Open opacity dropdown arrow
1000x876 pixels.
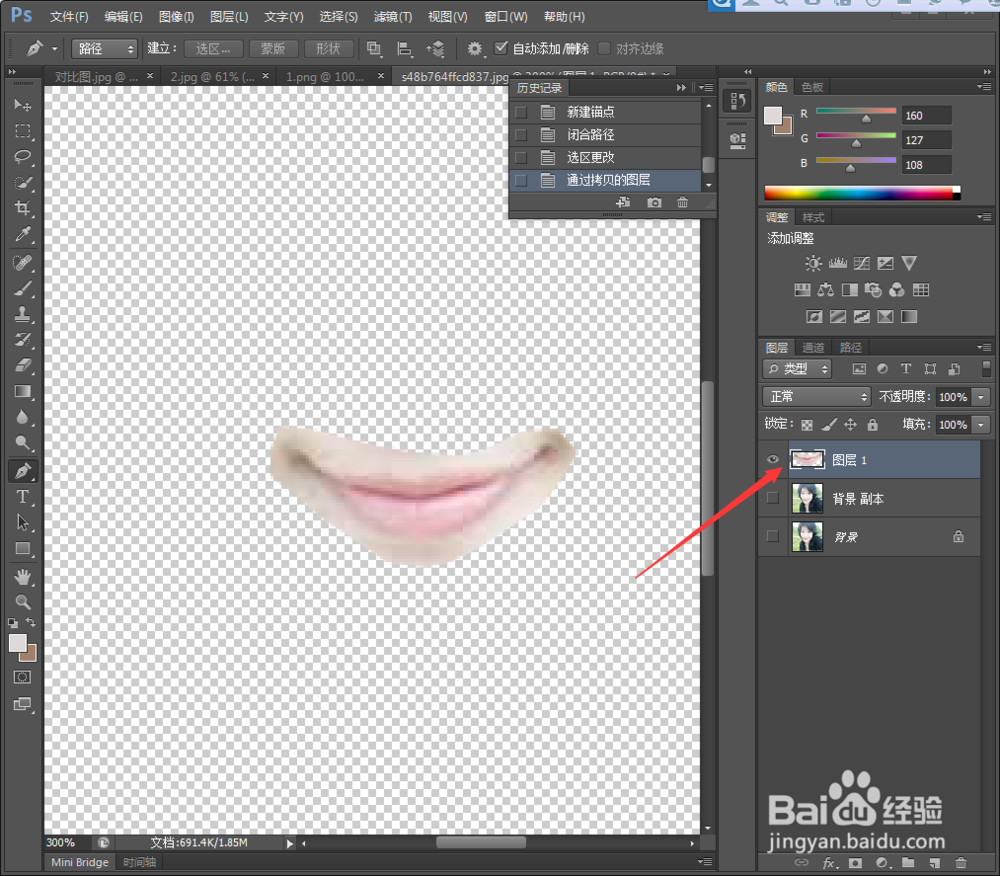981,397
